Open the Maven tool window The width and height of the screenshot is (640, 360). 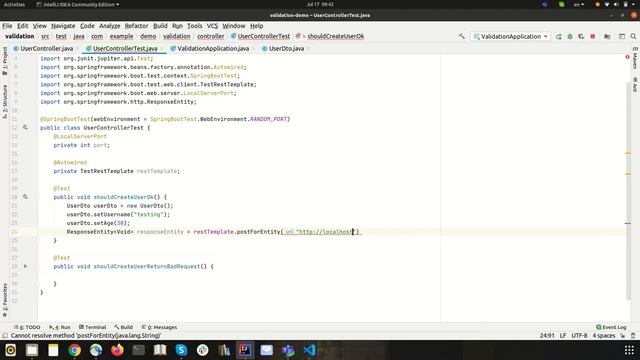coord(635,58)
